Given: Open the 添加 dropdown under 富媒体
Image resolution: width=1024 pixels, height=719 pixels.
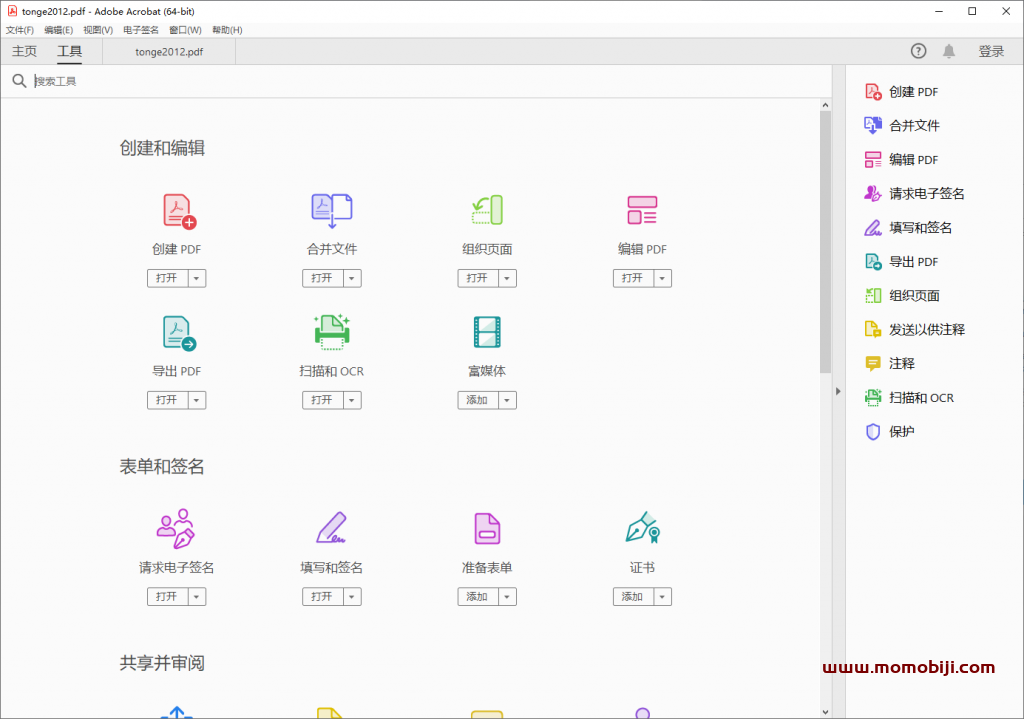Looking at the screenshot, I should (509, 399).
